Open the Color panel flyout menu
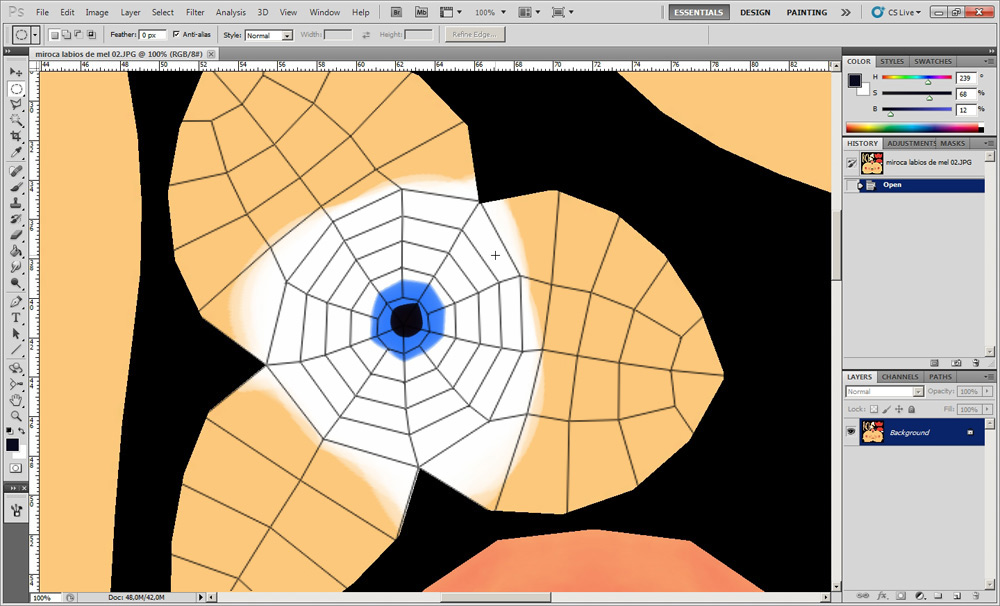 [x=990, y=61]
